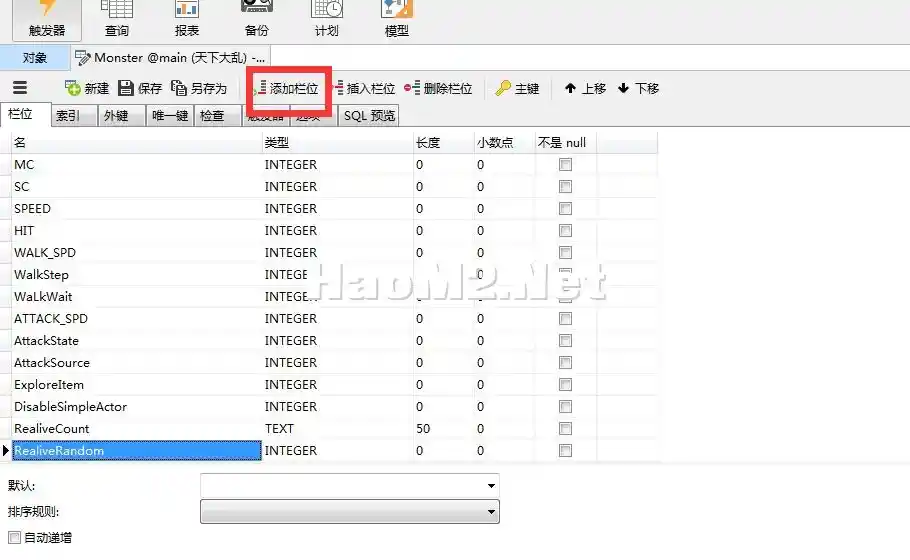The height and width of the screenshot is (560, 910).
Task: Select the RealiveRandom field name cell
Action: pyautogui.click(x=136, y=451)
